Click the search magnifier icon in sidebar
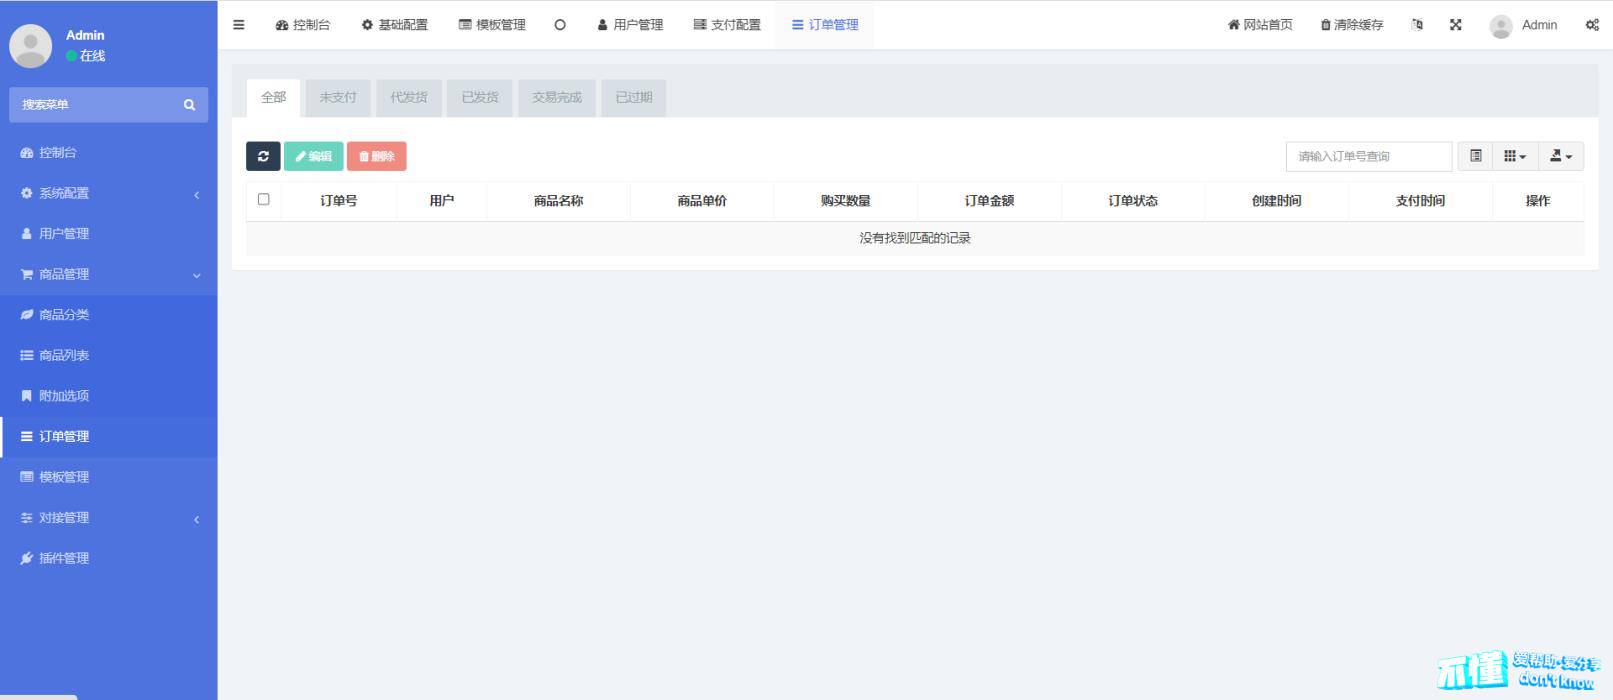The width and height of the screenshot is (1613, 700). [x=189, y=105]
